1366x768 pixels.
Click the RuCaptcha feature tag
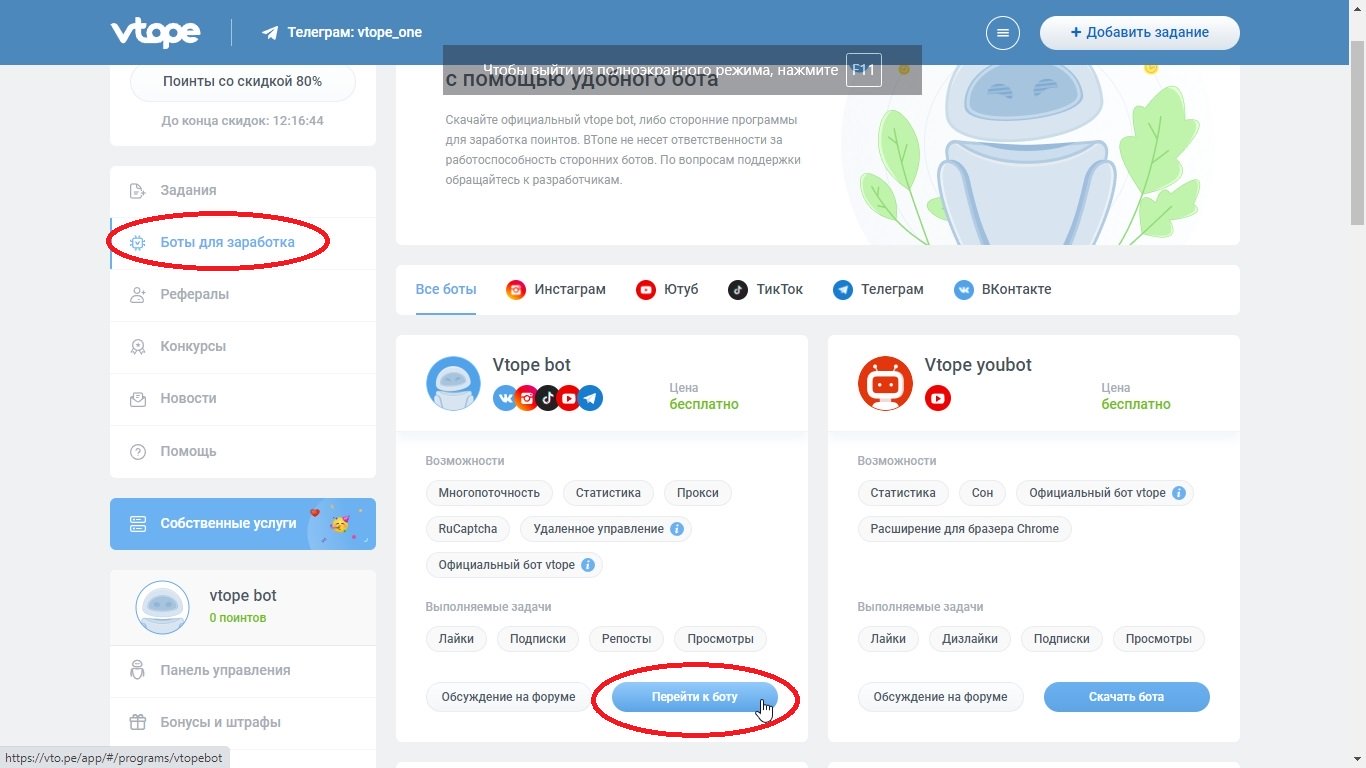click(468, 529)
